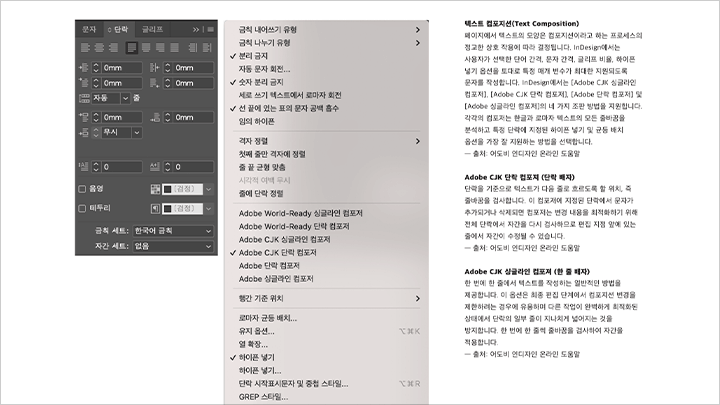Select the align right paragraph icon
Screen dimensions: 720x405
pos(113,47)
